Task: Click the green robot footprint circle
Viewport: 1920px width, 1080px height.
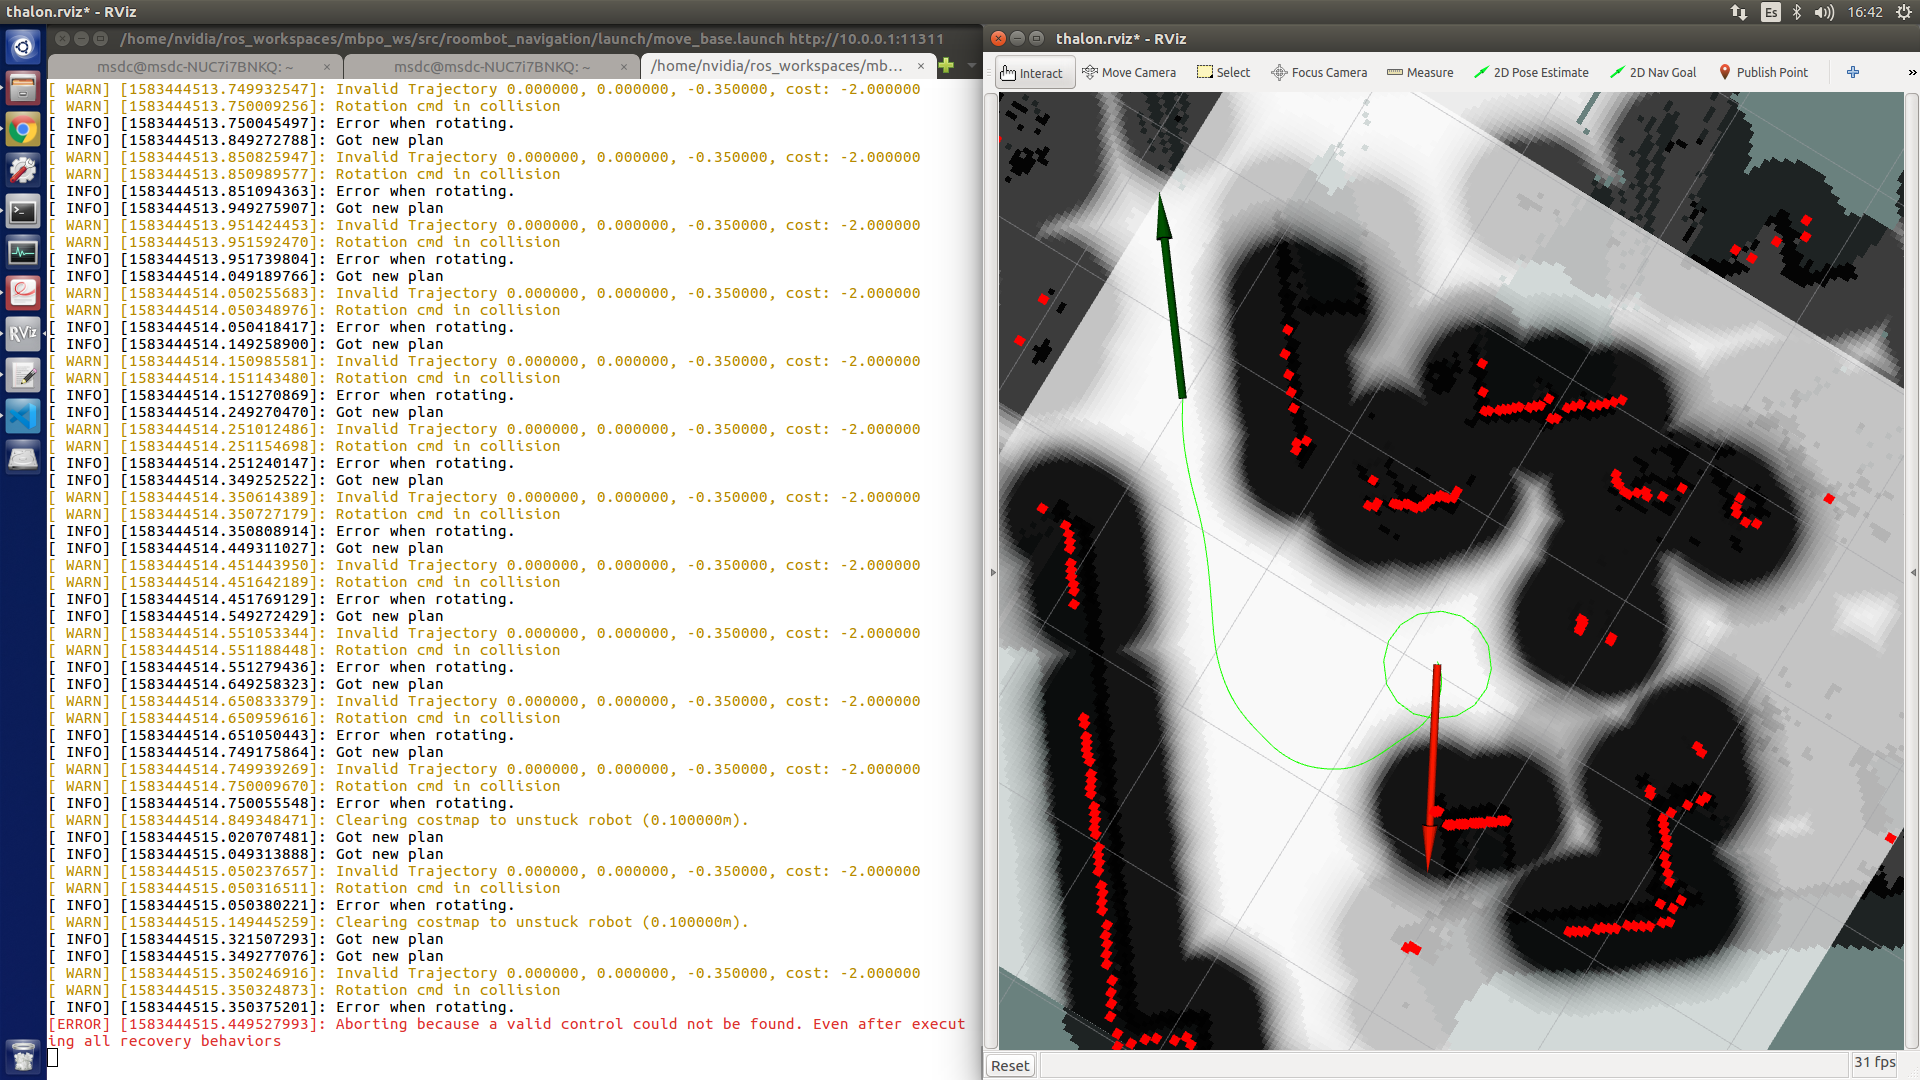Action: 1437,664
